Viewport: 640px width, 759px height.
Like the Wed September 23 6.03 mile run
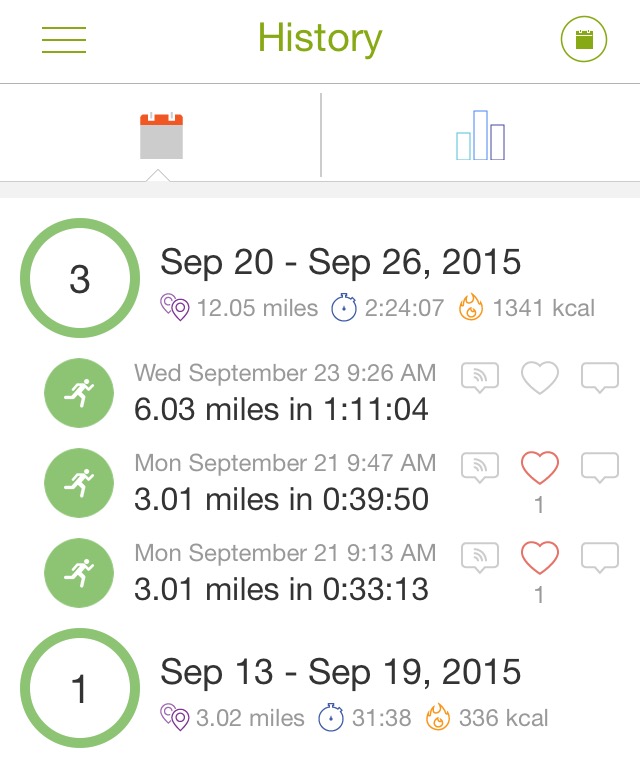540,377
